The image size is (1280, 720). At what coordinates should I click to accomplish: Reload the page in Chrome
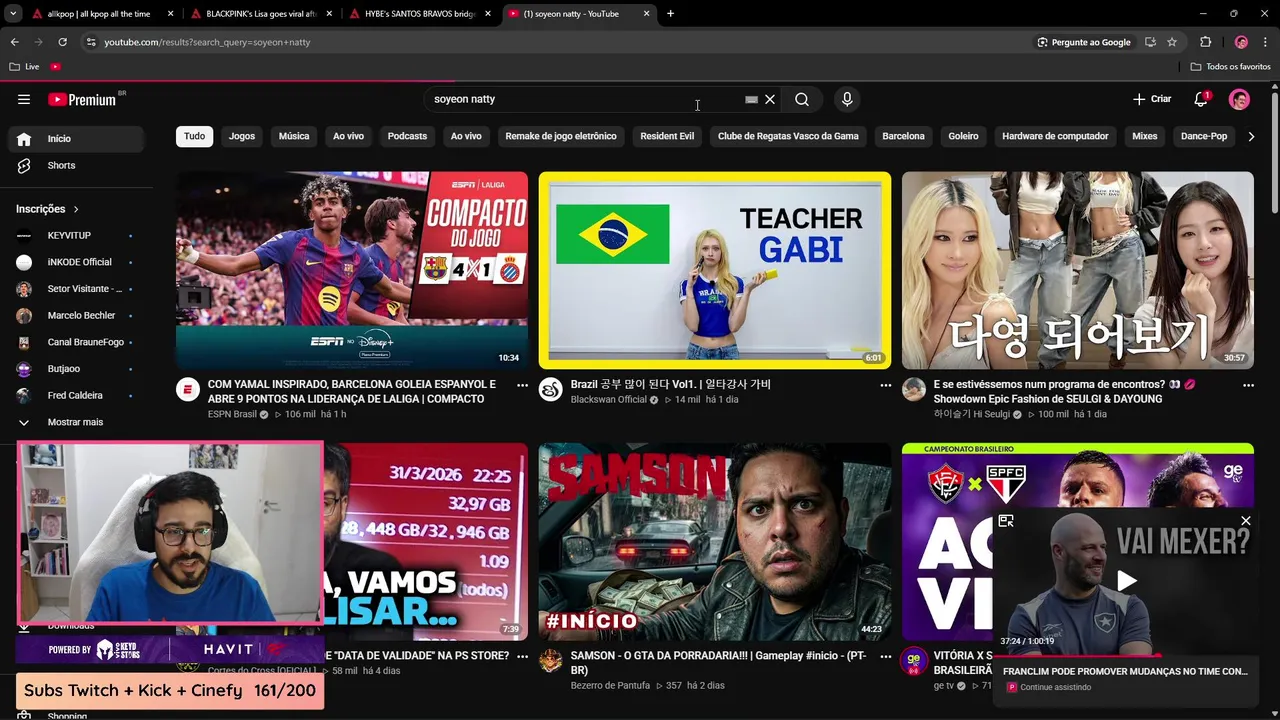62,42
